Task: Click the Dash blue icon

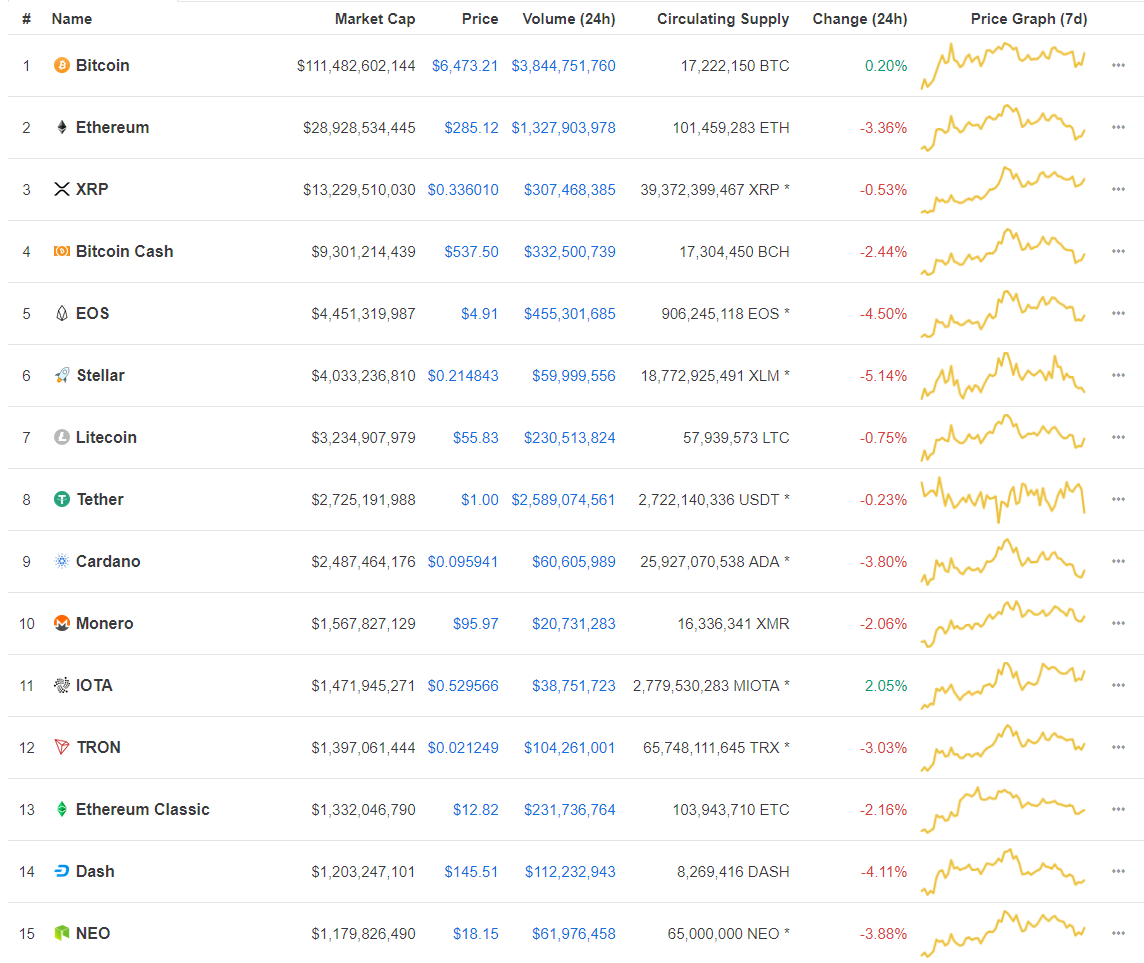Action: 62,872
